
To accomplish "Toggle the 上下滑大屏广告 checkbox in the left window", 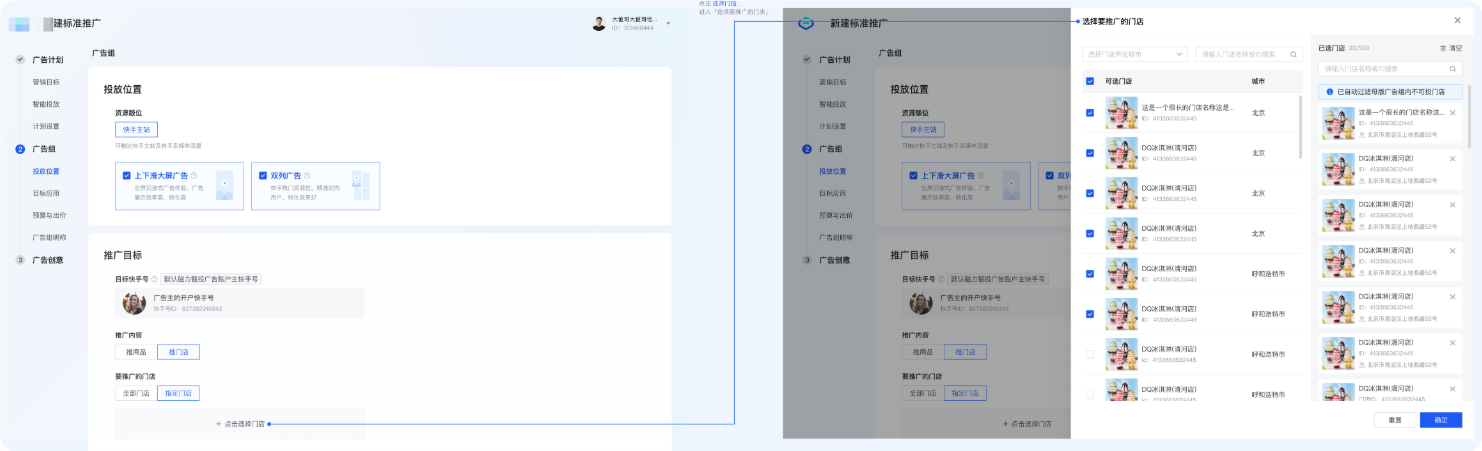I will pyautogui.click(x=126, y=175).
